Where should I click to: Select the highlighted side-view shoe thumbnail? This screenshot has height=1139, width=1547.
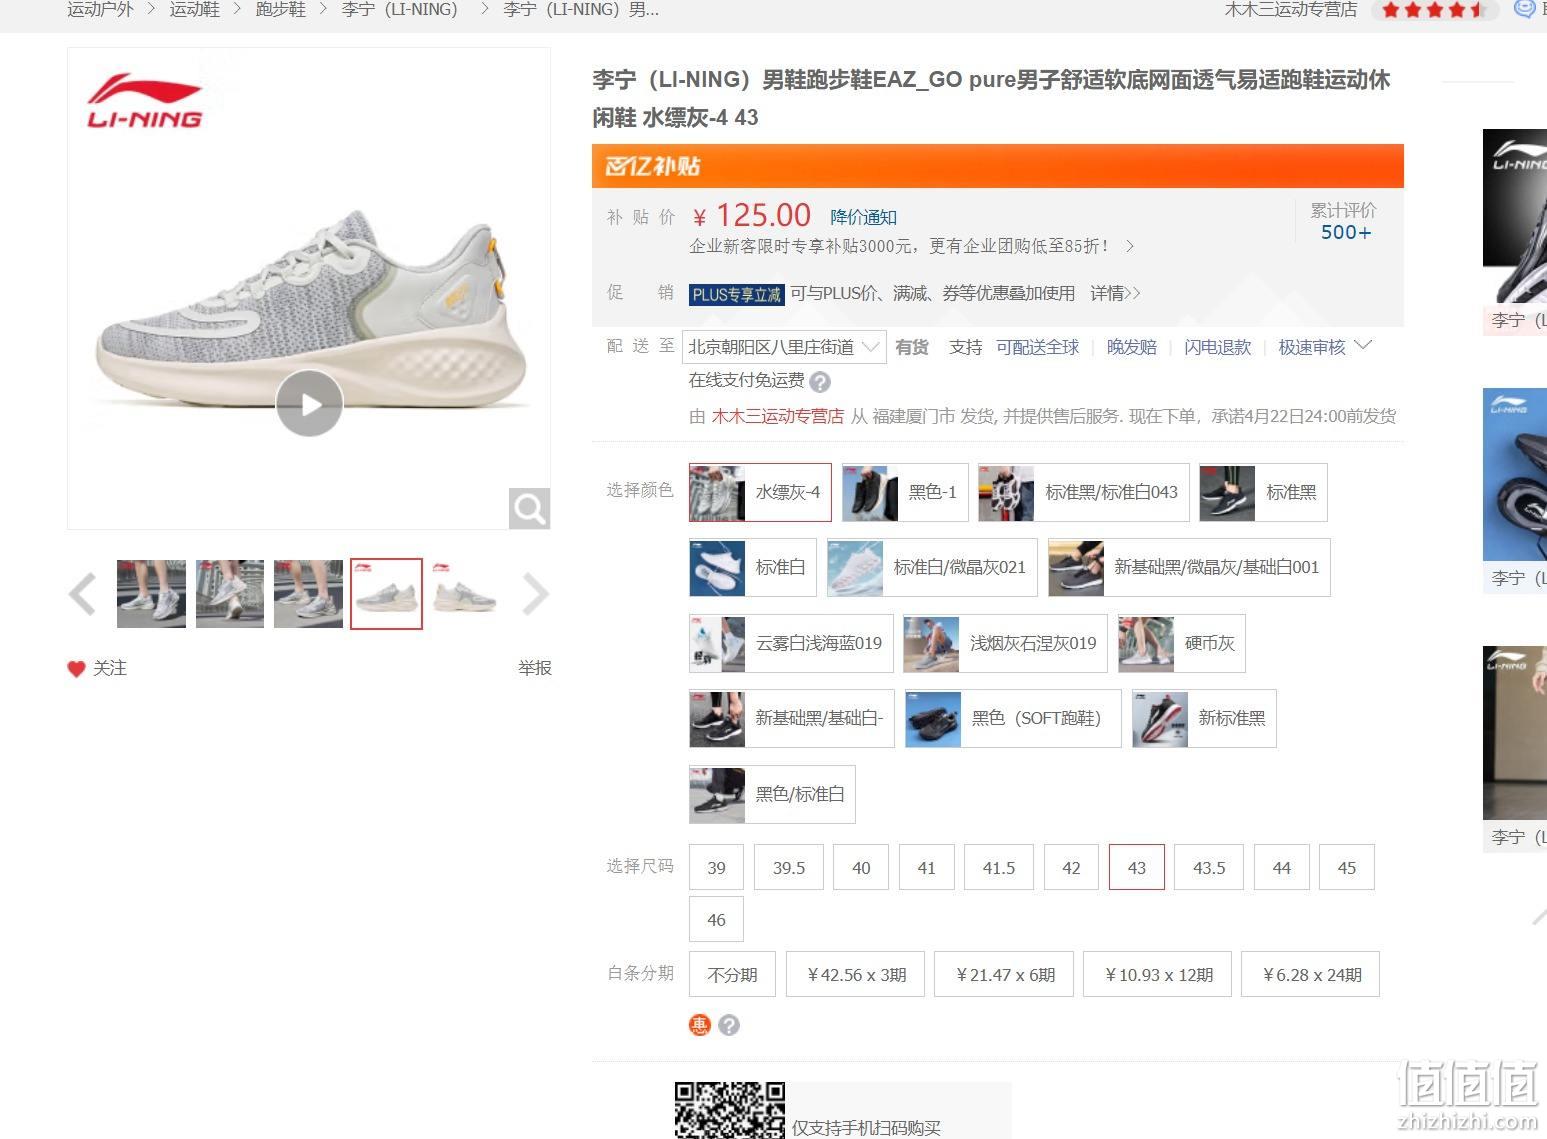[x=386, y=594]
